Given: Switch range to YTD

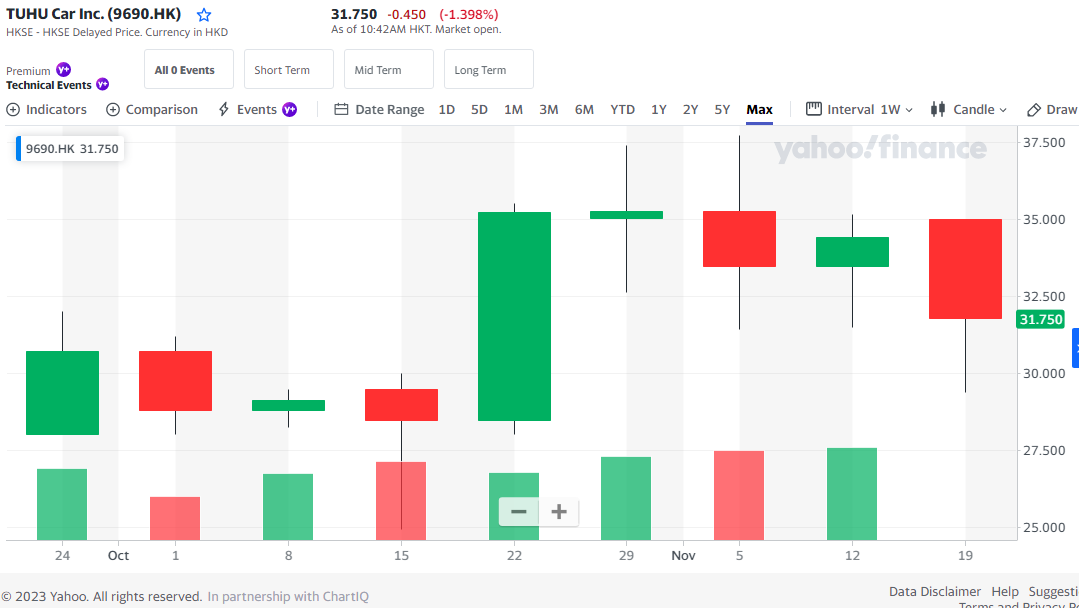Looking at the screenshot, I should (623, 109).
